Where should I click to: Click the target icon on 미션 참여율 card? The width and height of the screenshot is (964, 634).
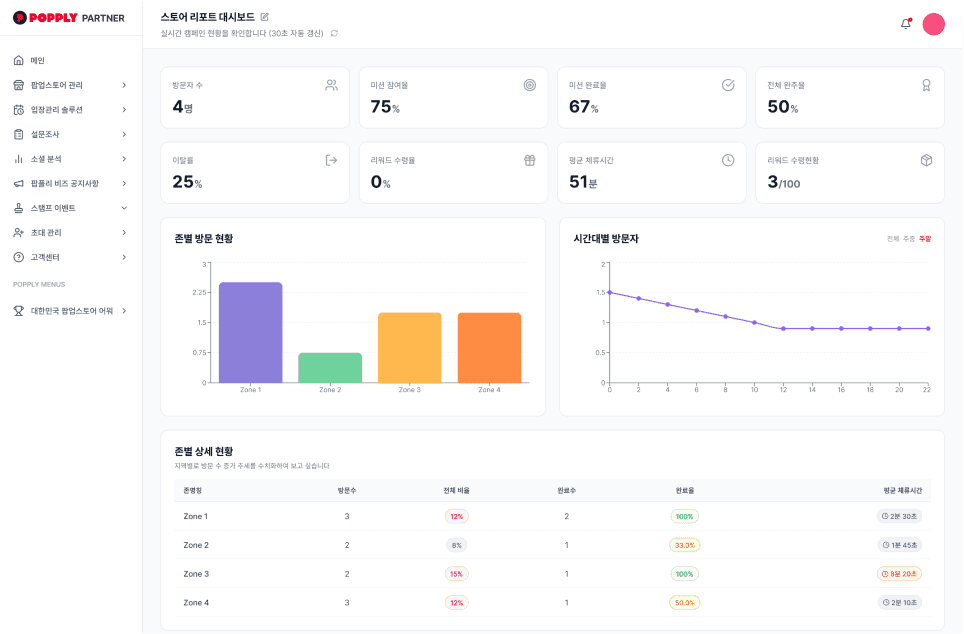coord(530,85)
